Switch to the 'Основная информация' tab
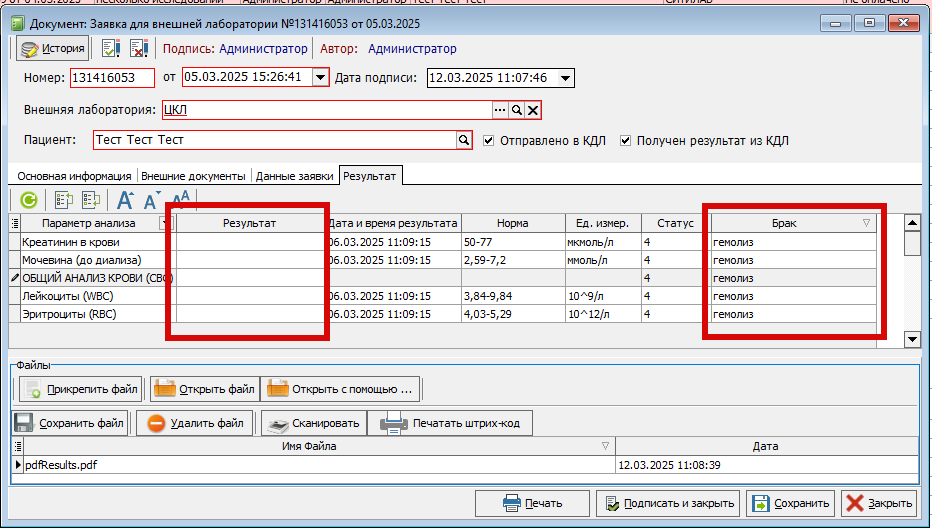Viewport: 932px width, 528px height. pos(74,176)
